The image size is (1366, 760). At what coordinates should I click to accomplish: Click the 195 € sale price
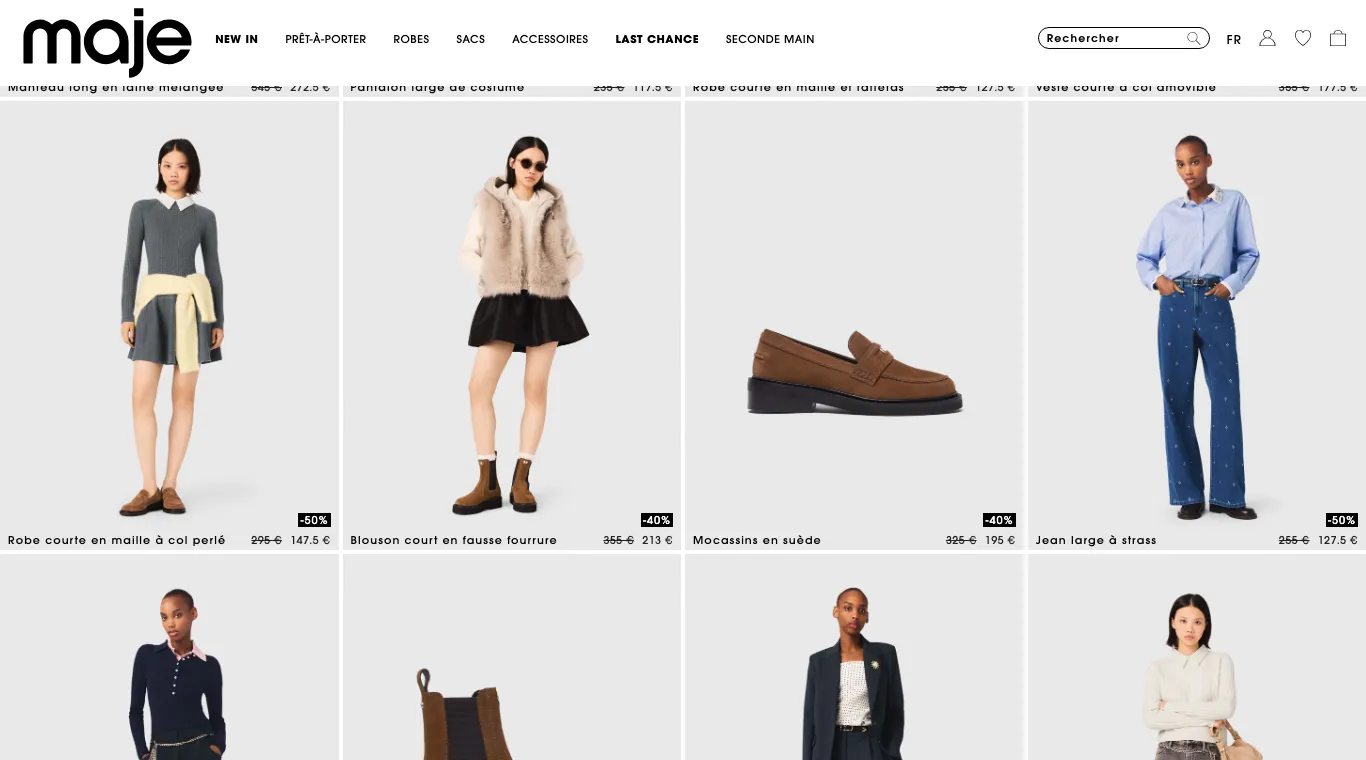[x=1000, y=540]
